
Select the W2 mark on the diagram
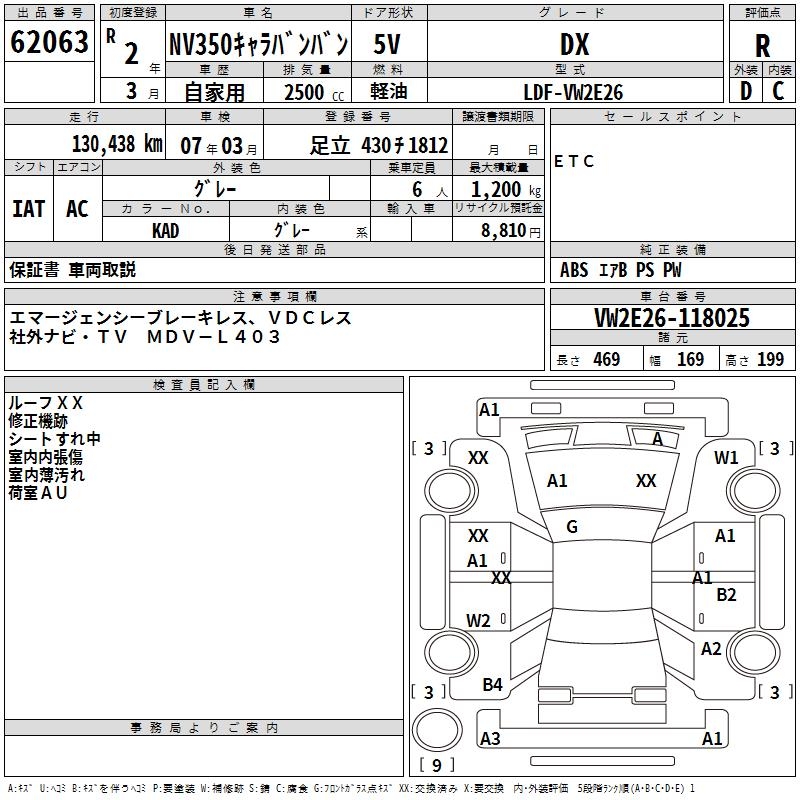click(478, 620)
